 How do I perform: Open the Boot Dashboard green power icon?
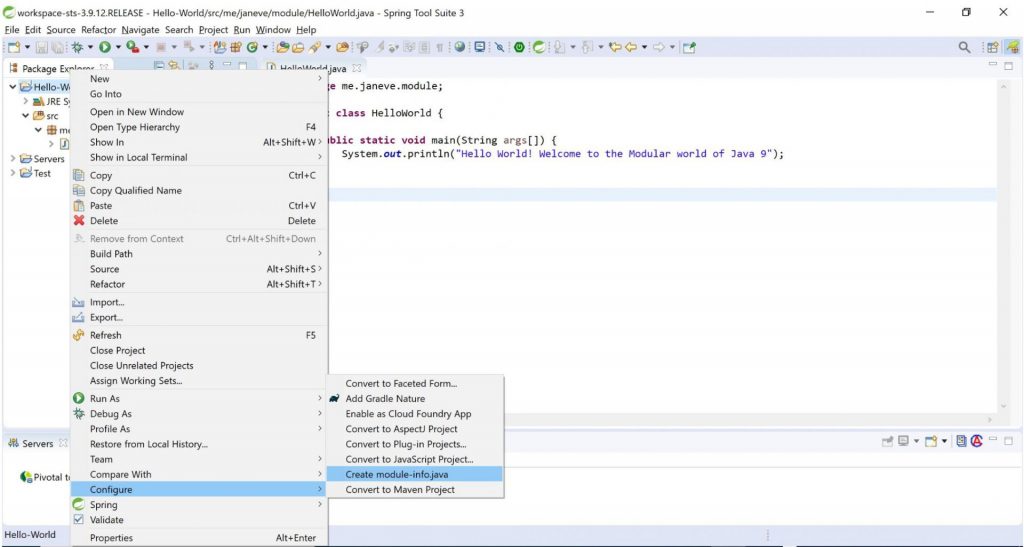tap(519, 47)
